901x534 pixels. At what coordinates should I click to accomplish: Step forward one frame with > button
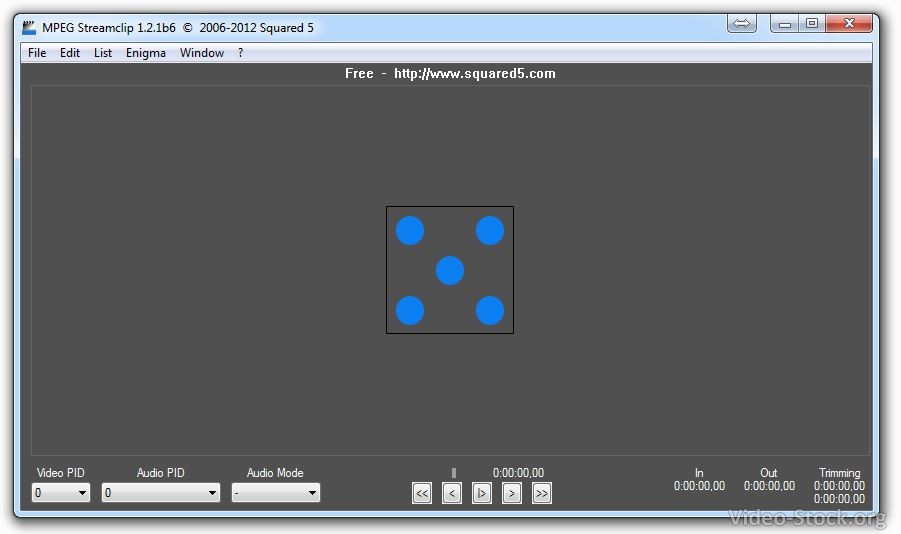point(511,493)
